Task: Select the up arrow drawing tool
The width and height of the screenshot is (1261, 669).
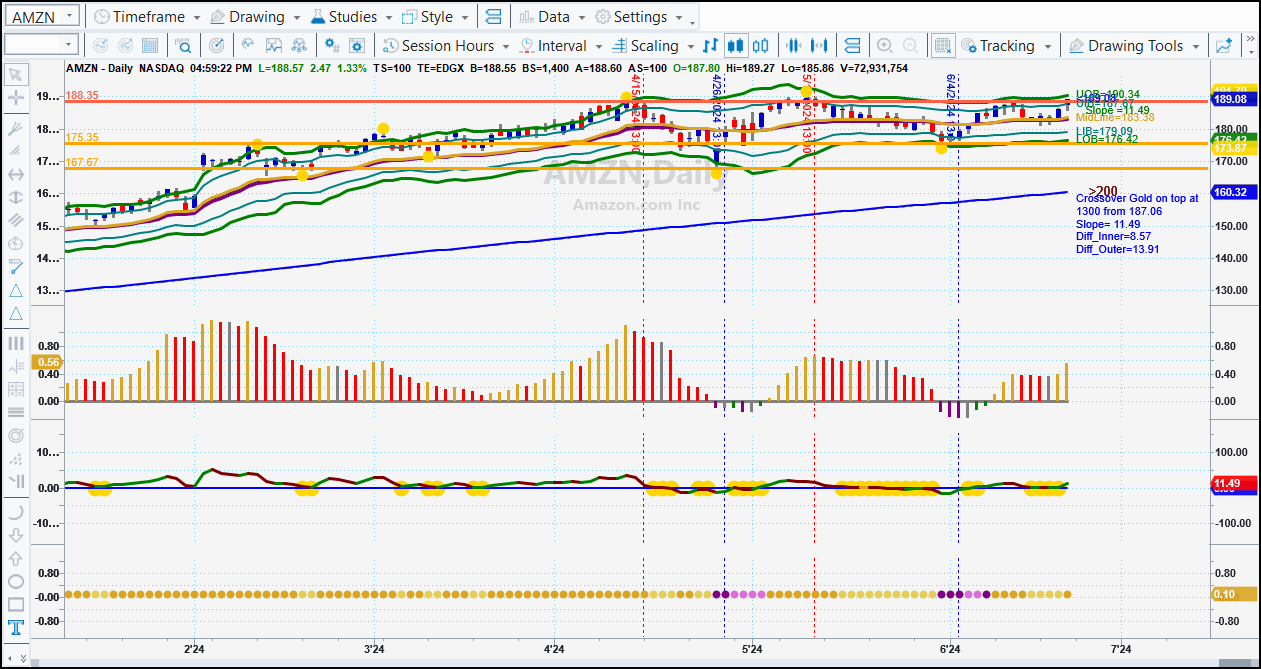Action: [x=16, y=558]
